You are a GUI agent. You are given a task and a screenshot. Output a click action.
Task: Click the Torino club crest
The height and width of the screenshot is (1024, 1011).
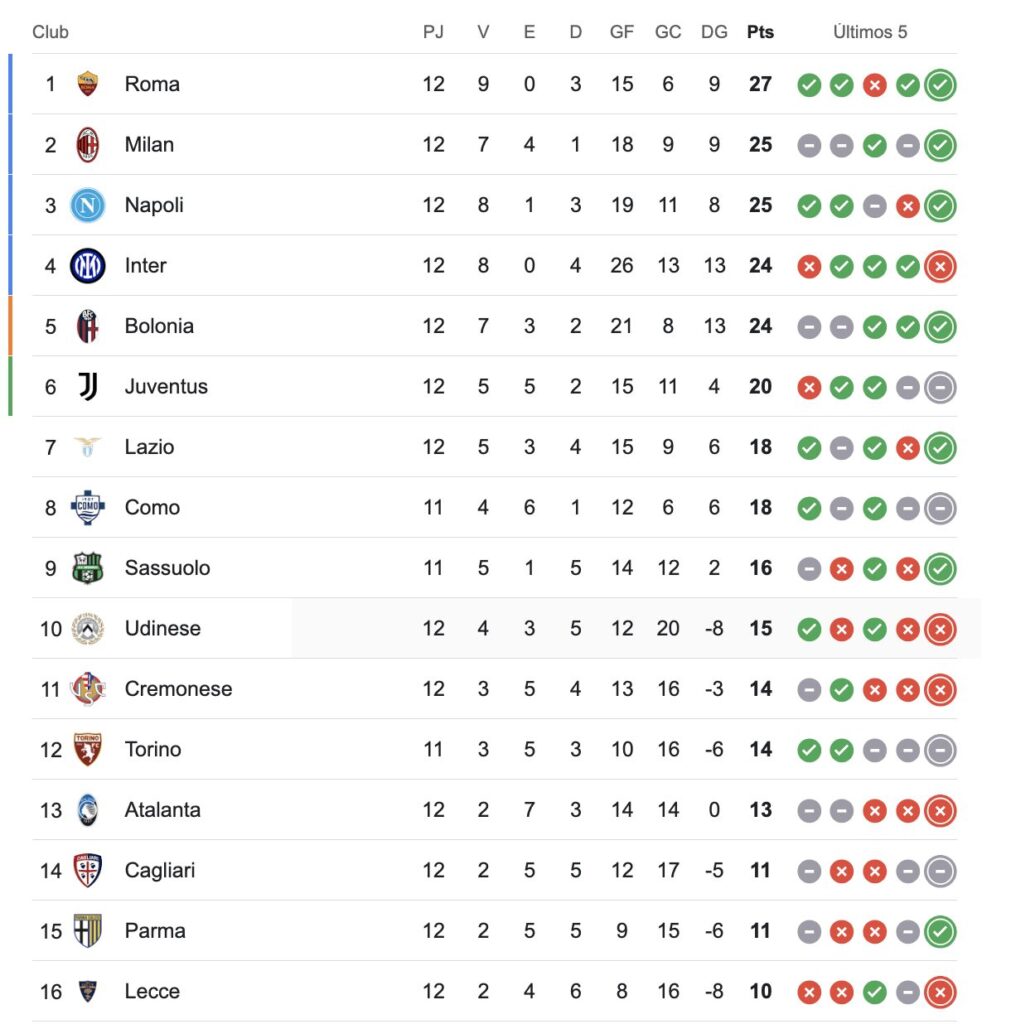point(88,749)
